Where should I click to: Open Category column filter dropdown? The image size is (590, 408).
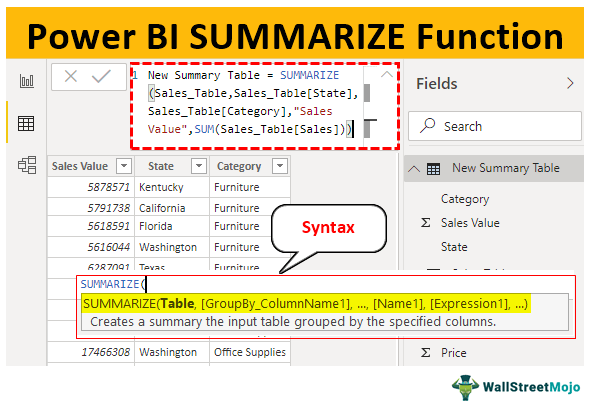click(x=280, y=166)
